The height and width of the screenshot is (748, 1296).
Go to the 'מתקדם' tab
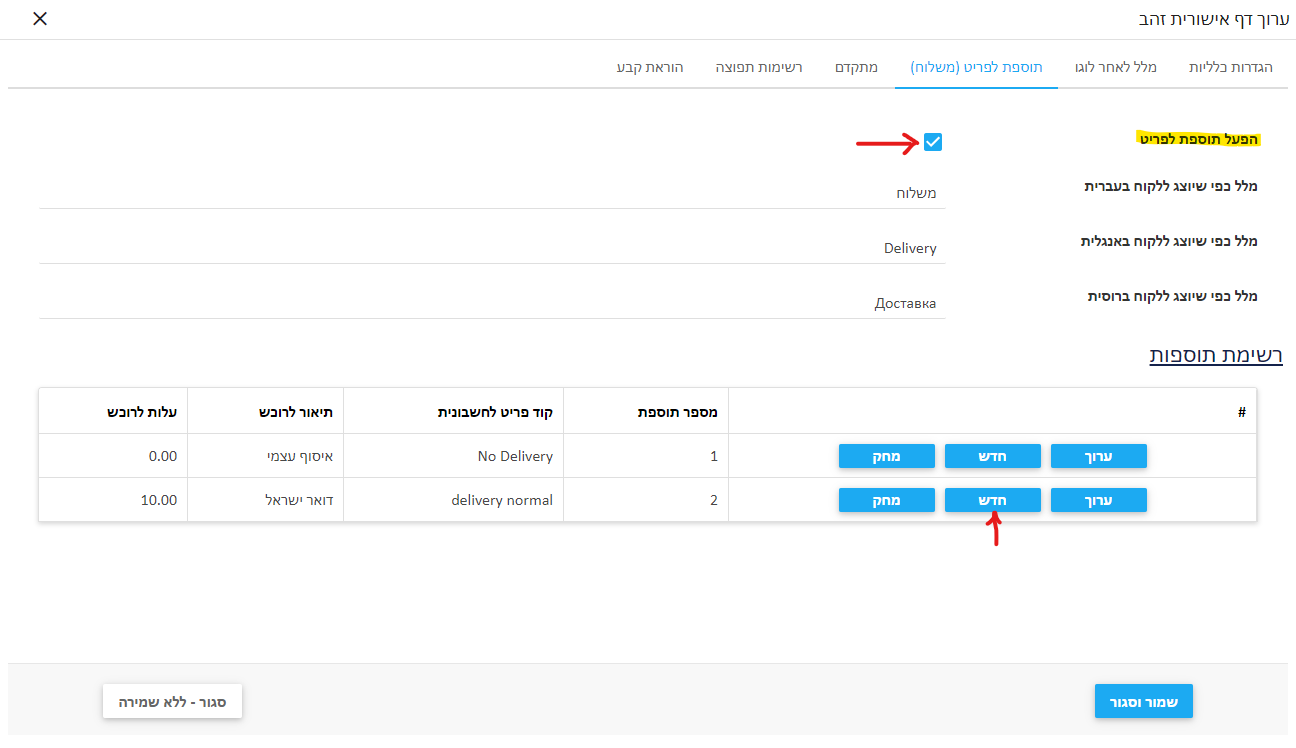point(856,67)
